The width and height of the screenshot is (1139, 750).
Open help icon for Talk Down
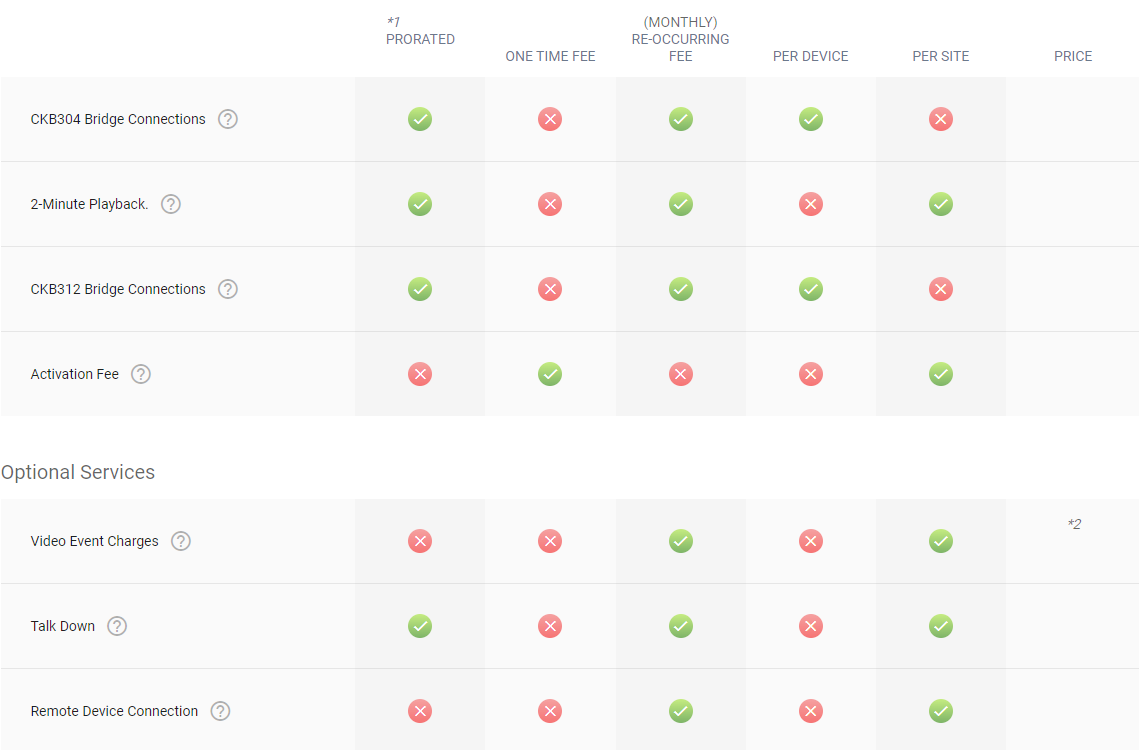(x=117, y=626)
